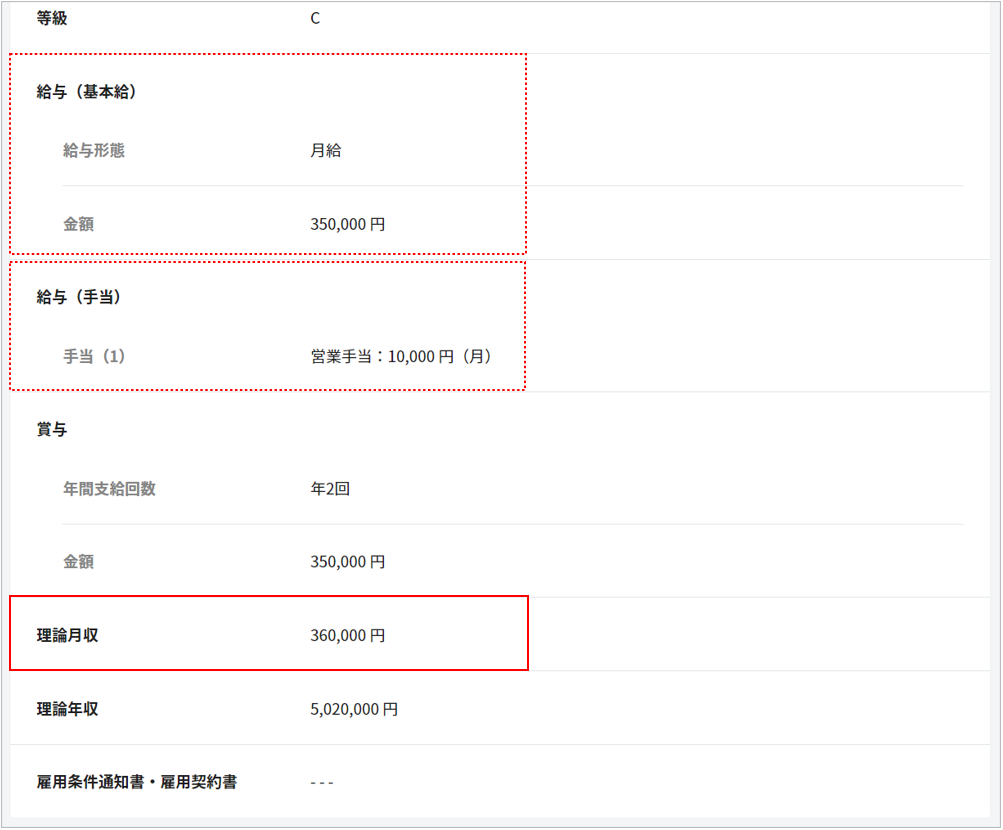This screenshot has height=830, width=1003.
Task: Select the 350,000円 bonus amount
Action: [348, 562]
